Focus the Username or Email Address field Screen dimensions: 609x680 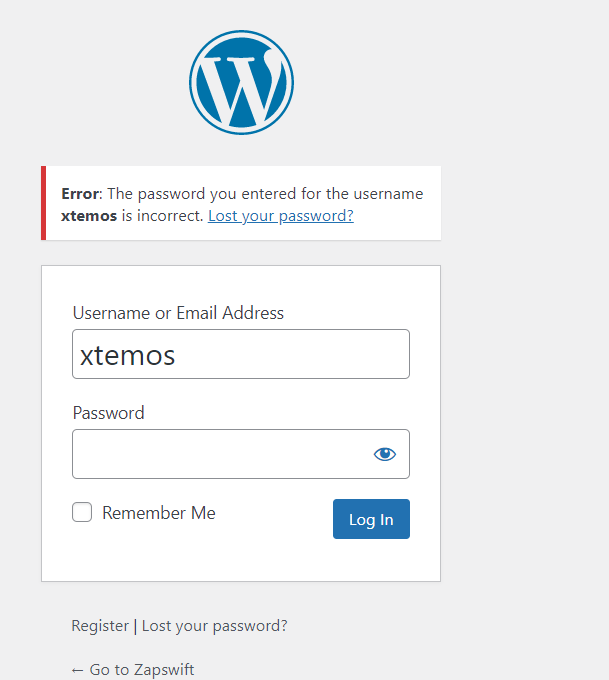(240, 354)
